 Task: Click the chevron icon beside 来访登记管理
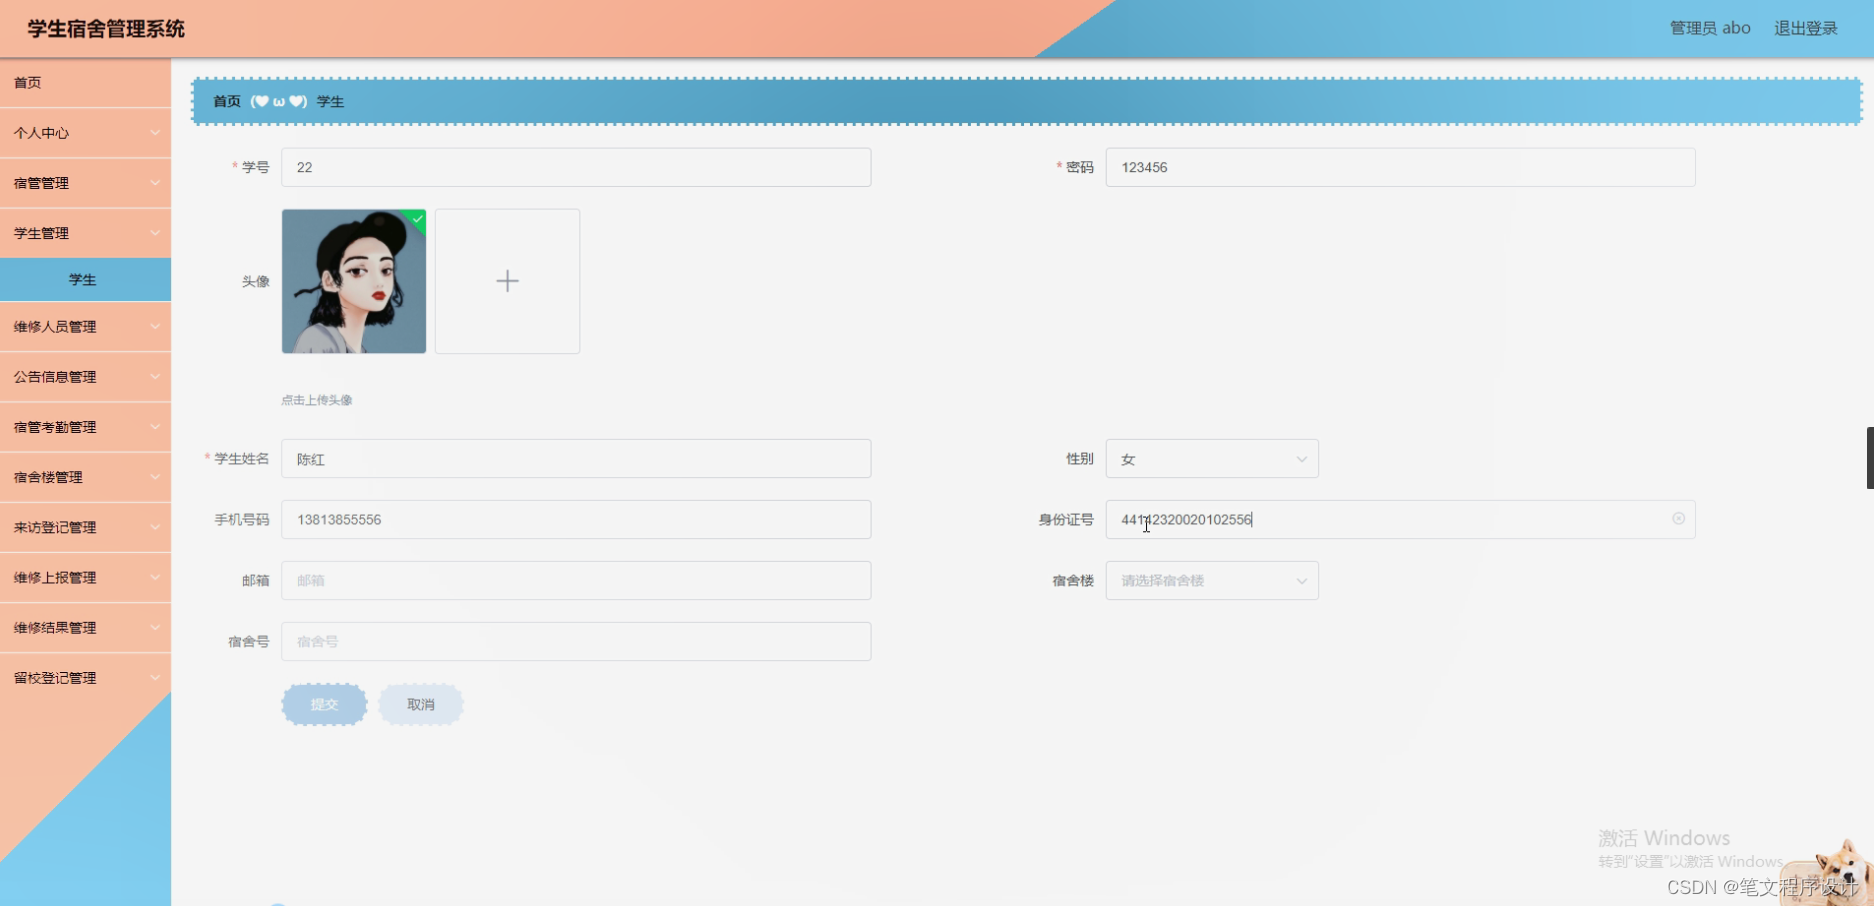(x=156, y=527)
